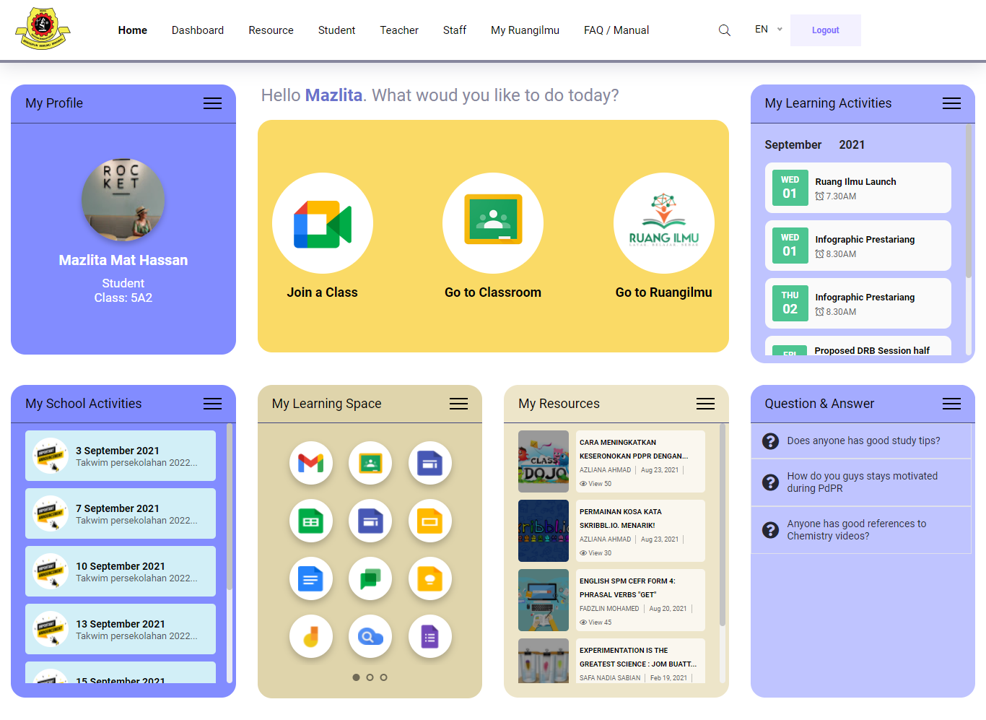Screen dimensions: 986x720
Task: Click Mazlita's profile photo
Action: click(x=123, y=200)
